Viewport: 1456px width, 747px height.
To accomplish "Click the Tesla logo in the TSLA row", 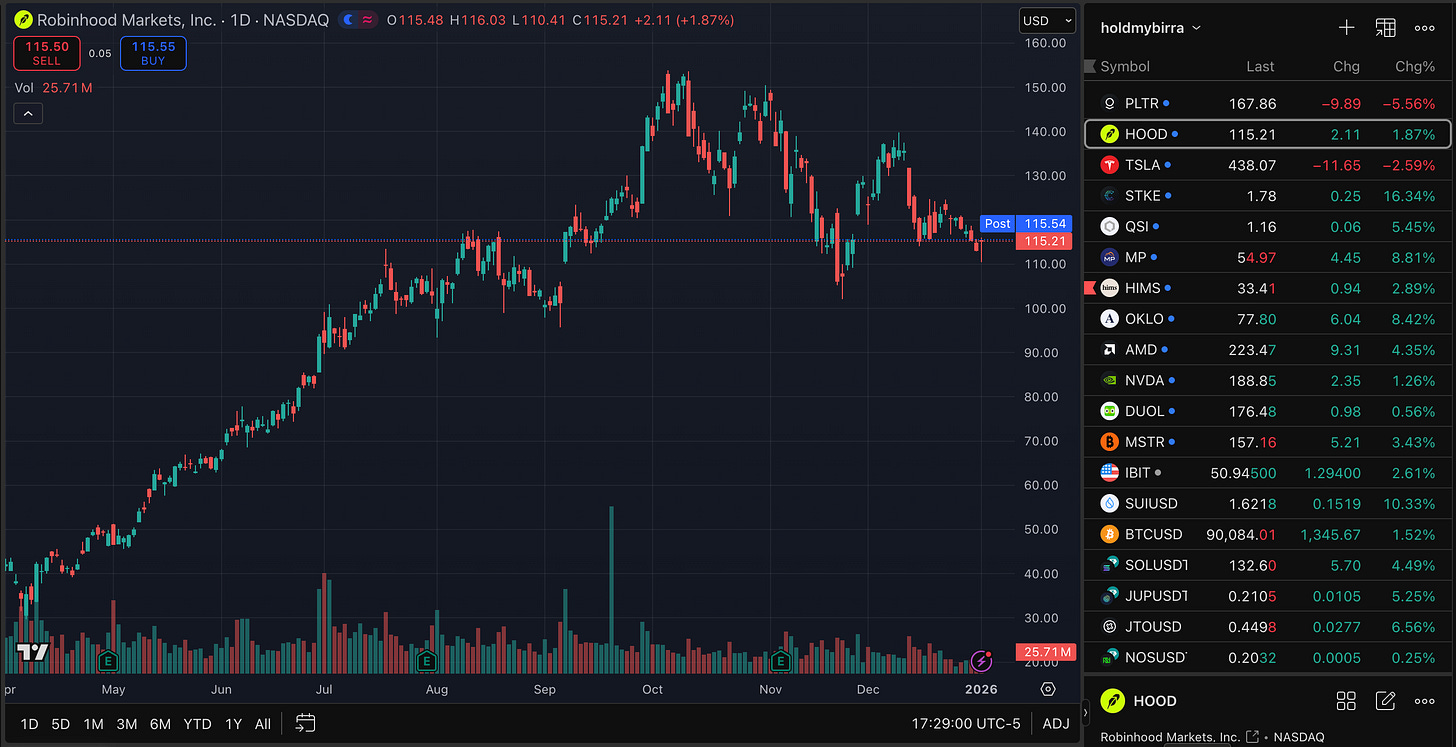I will (x=1109, y=165).
